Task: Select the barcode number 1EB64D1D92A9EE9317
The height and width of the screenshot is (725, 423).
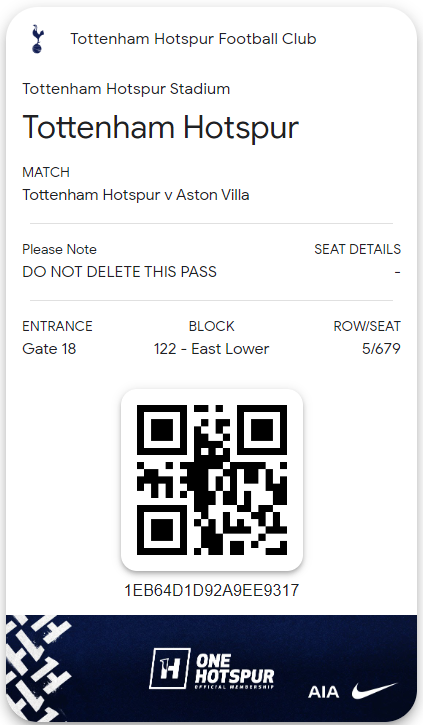Action: [x=212, y=590]
